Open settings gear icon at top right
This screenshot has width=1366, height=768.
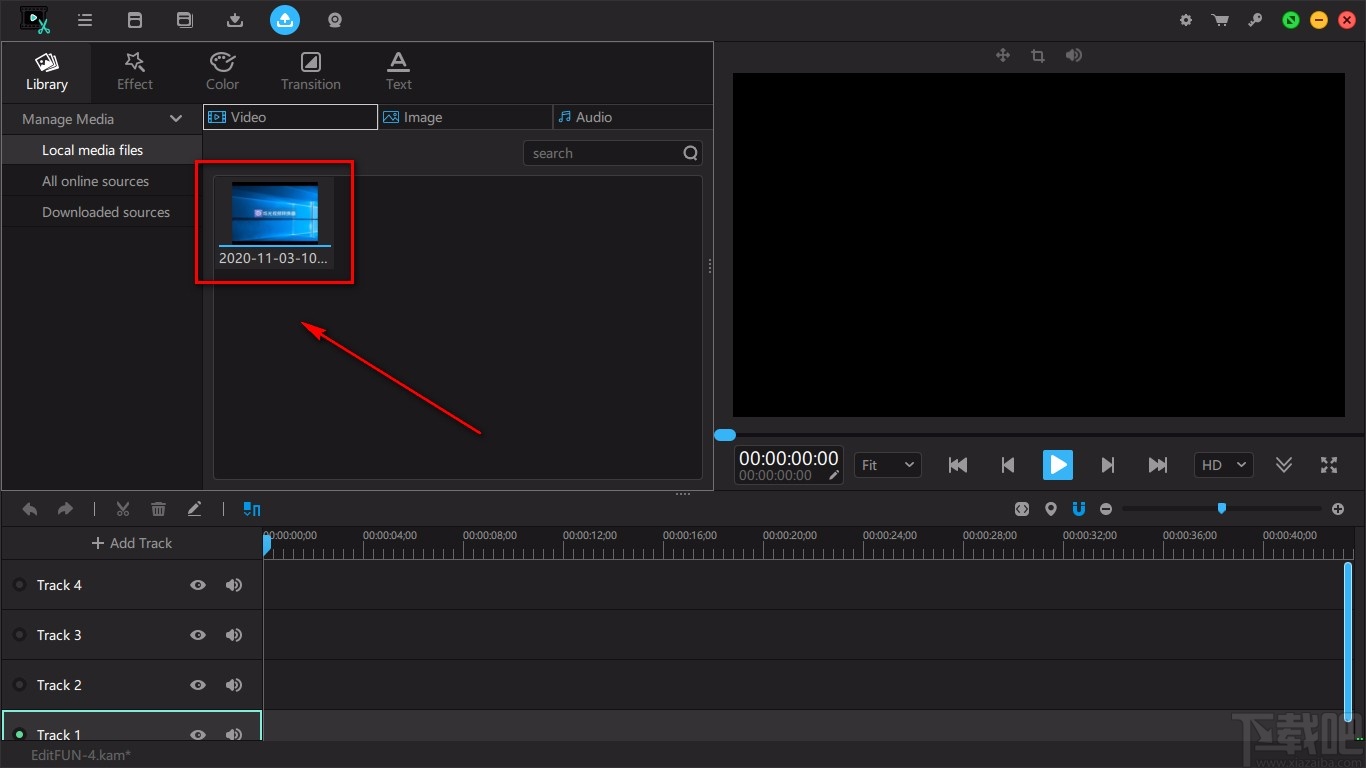click(1186, 20)
